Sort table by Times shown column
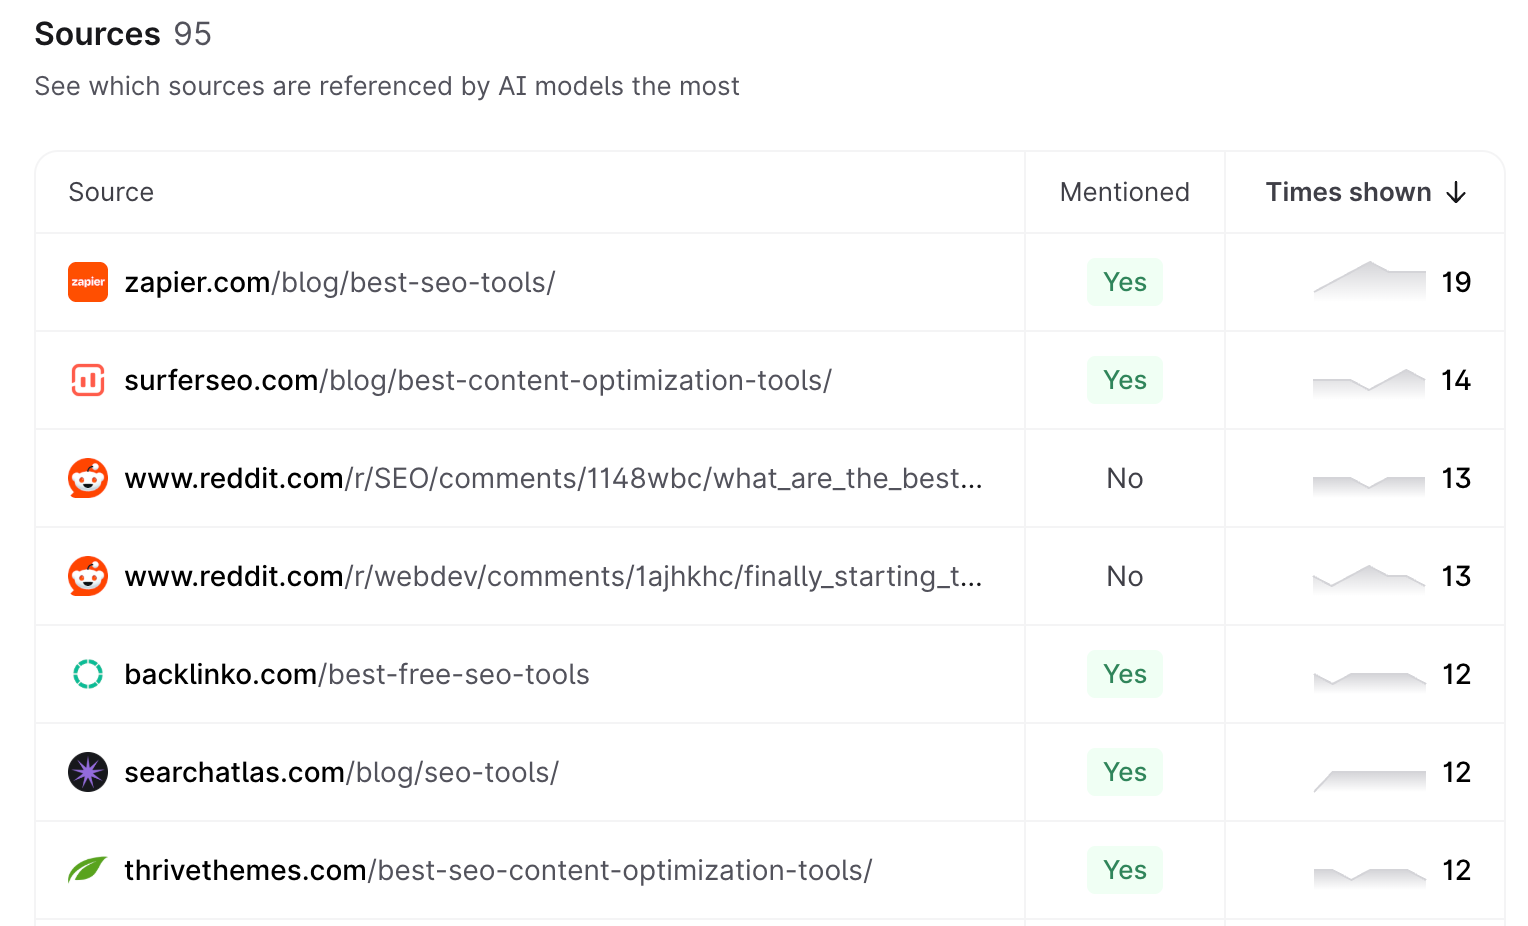 pos(1348,192)
